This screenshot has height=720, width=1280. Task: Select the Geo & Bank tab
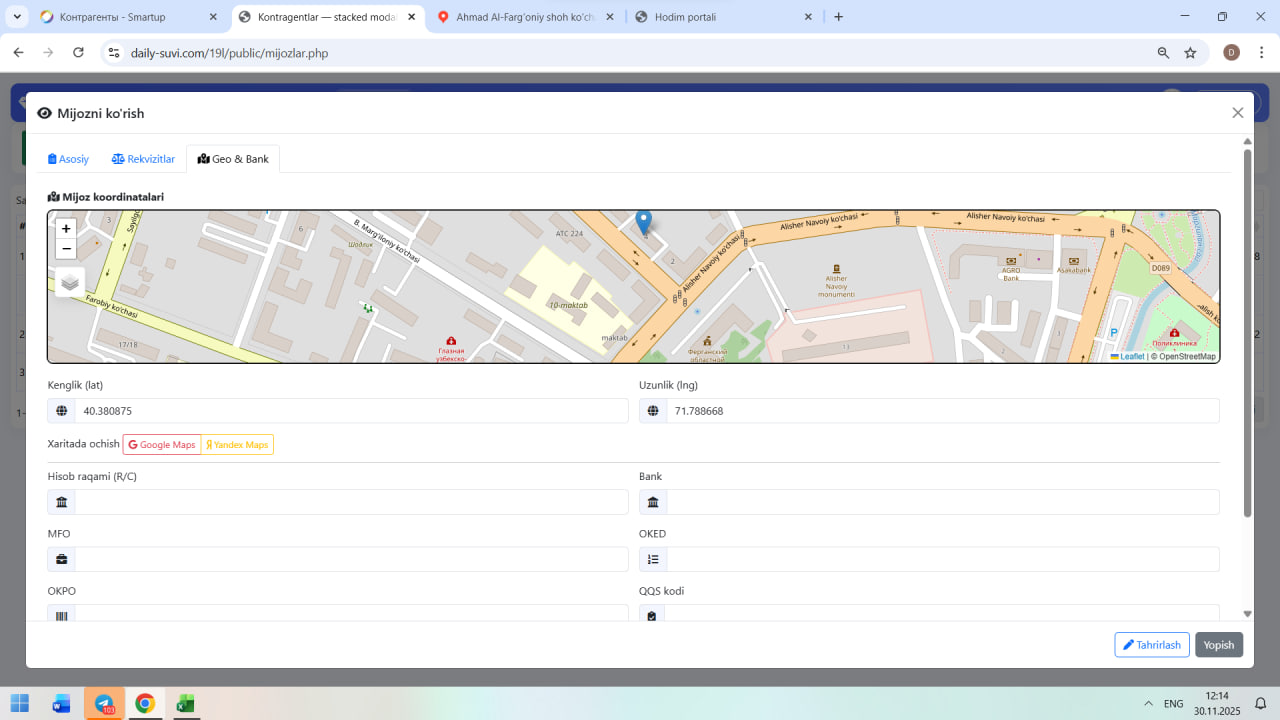(233, 159)
